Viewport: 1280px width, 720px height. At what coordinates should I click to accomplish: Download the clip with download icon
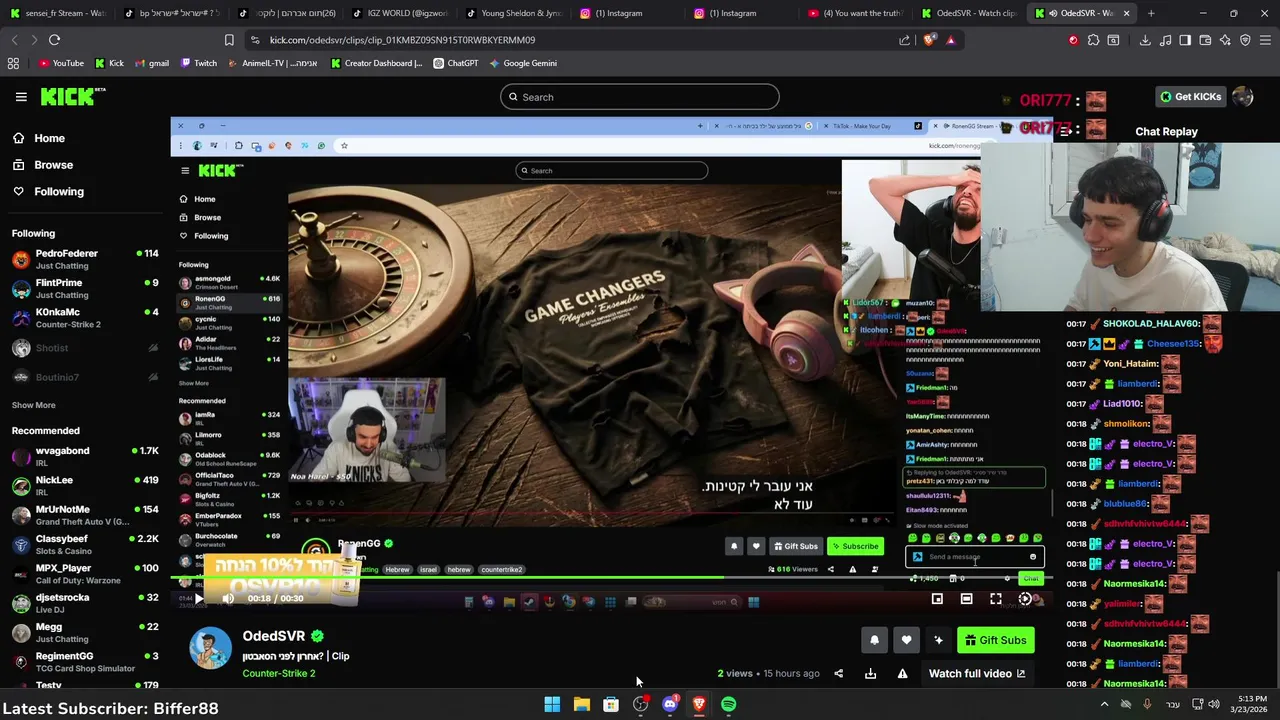(870, 674)
